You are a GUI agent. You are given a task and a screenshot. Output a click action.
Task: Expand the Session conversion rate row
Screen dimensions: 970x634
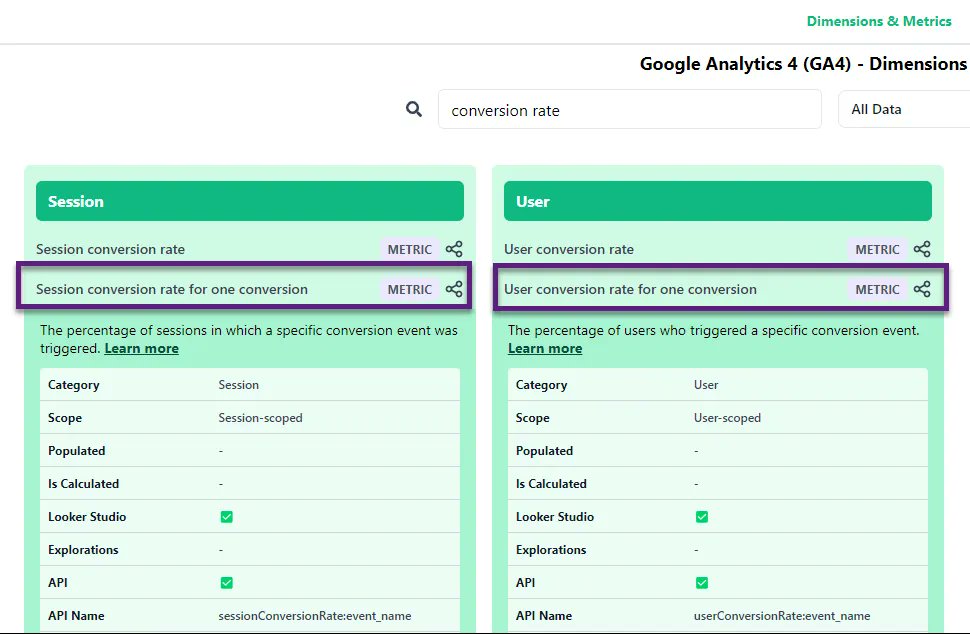249,249
